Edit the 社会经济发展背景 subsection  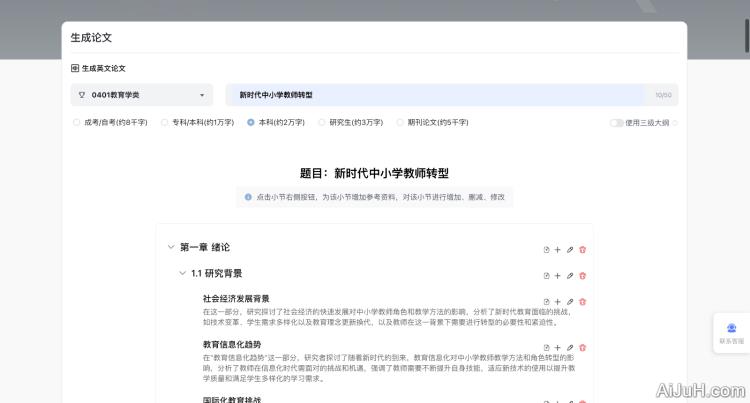[570, 302]
